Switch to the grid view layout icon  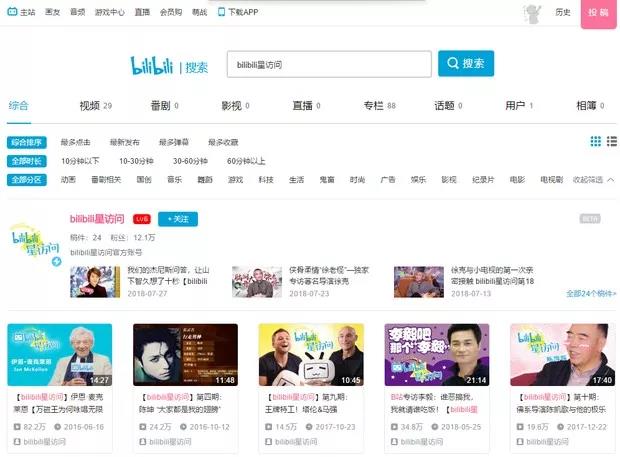[595, 142]
